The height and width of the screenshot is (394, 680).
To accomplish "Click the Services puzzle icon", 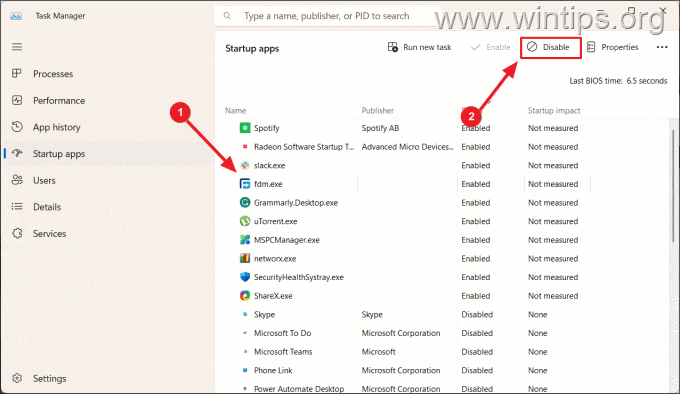I will pos(17,234).
